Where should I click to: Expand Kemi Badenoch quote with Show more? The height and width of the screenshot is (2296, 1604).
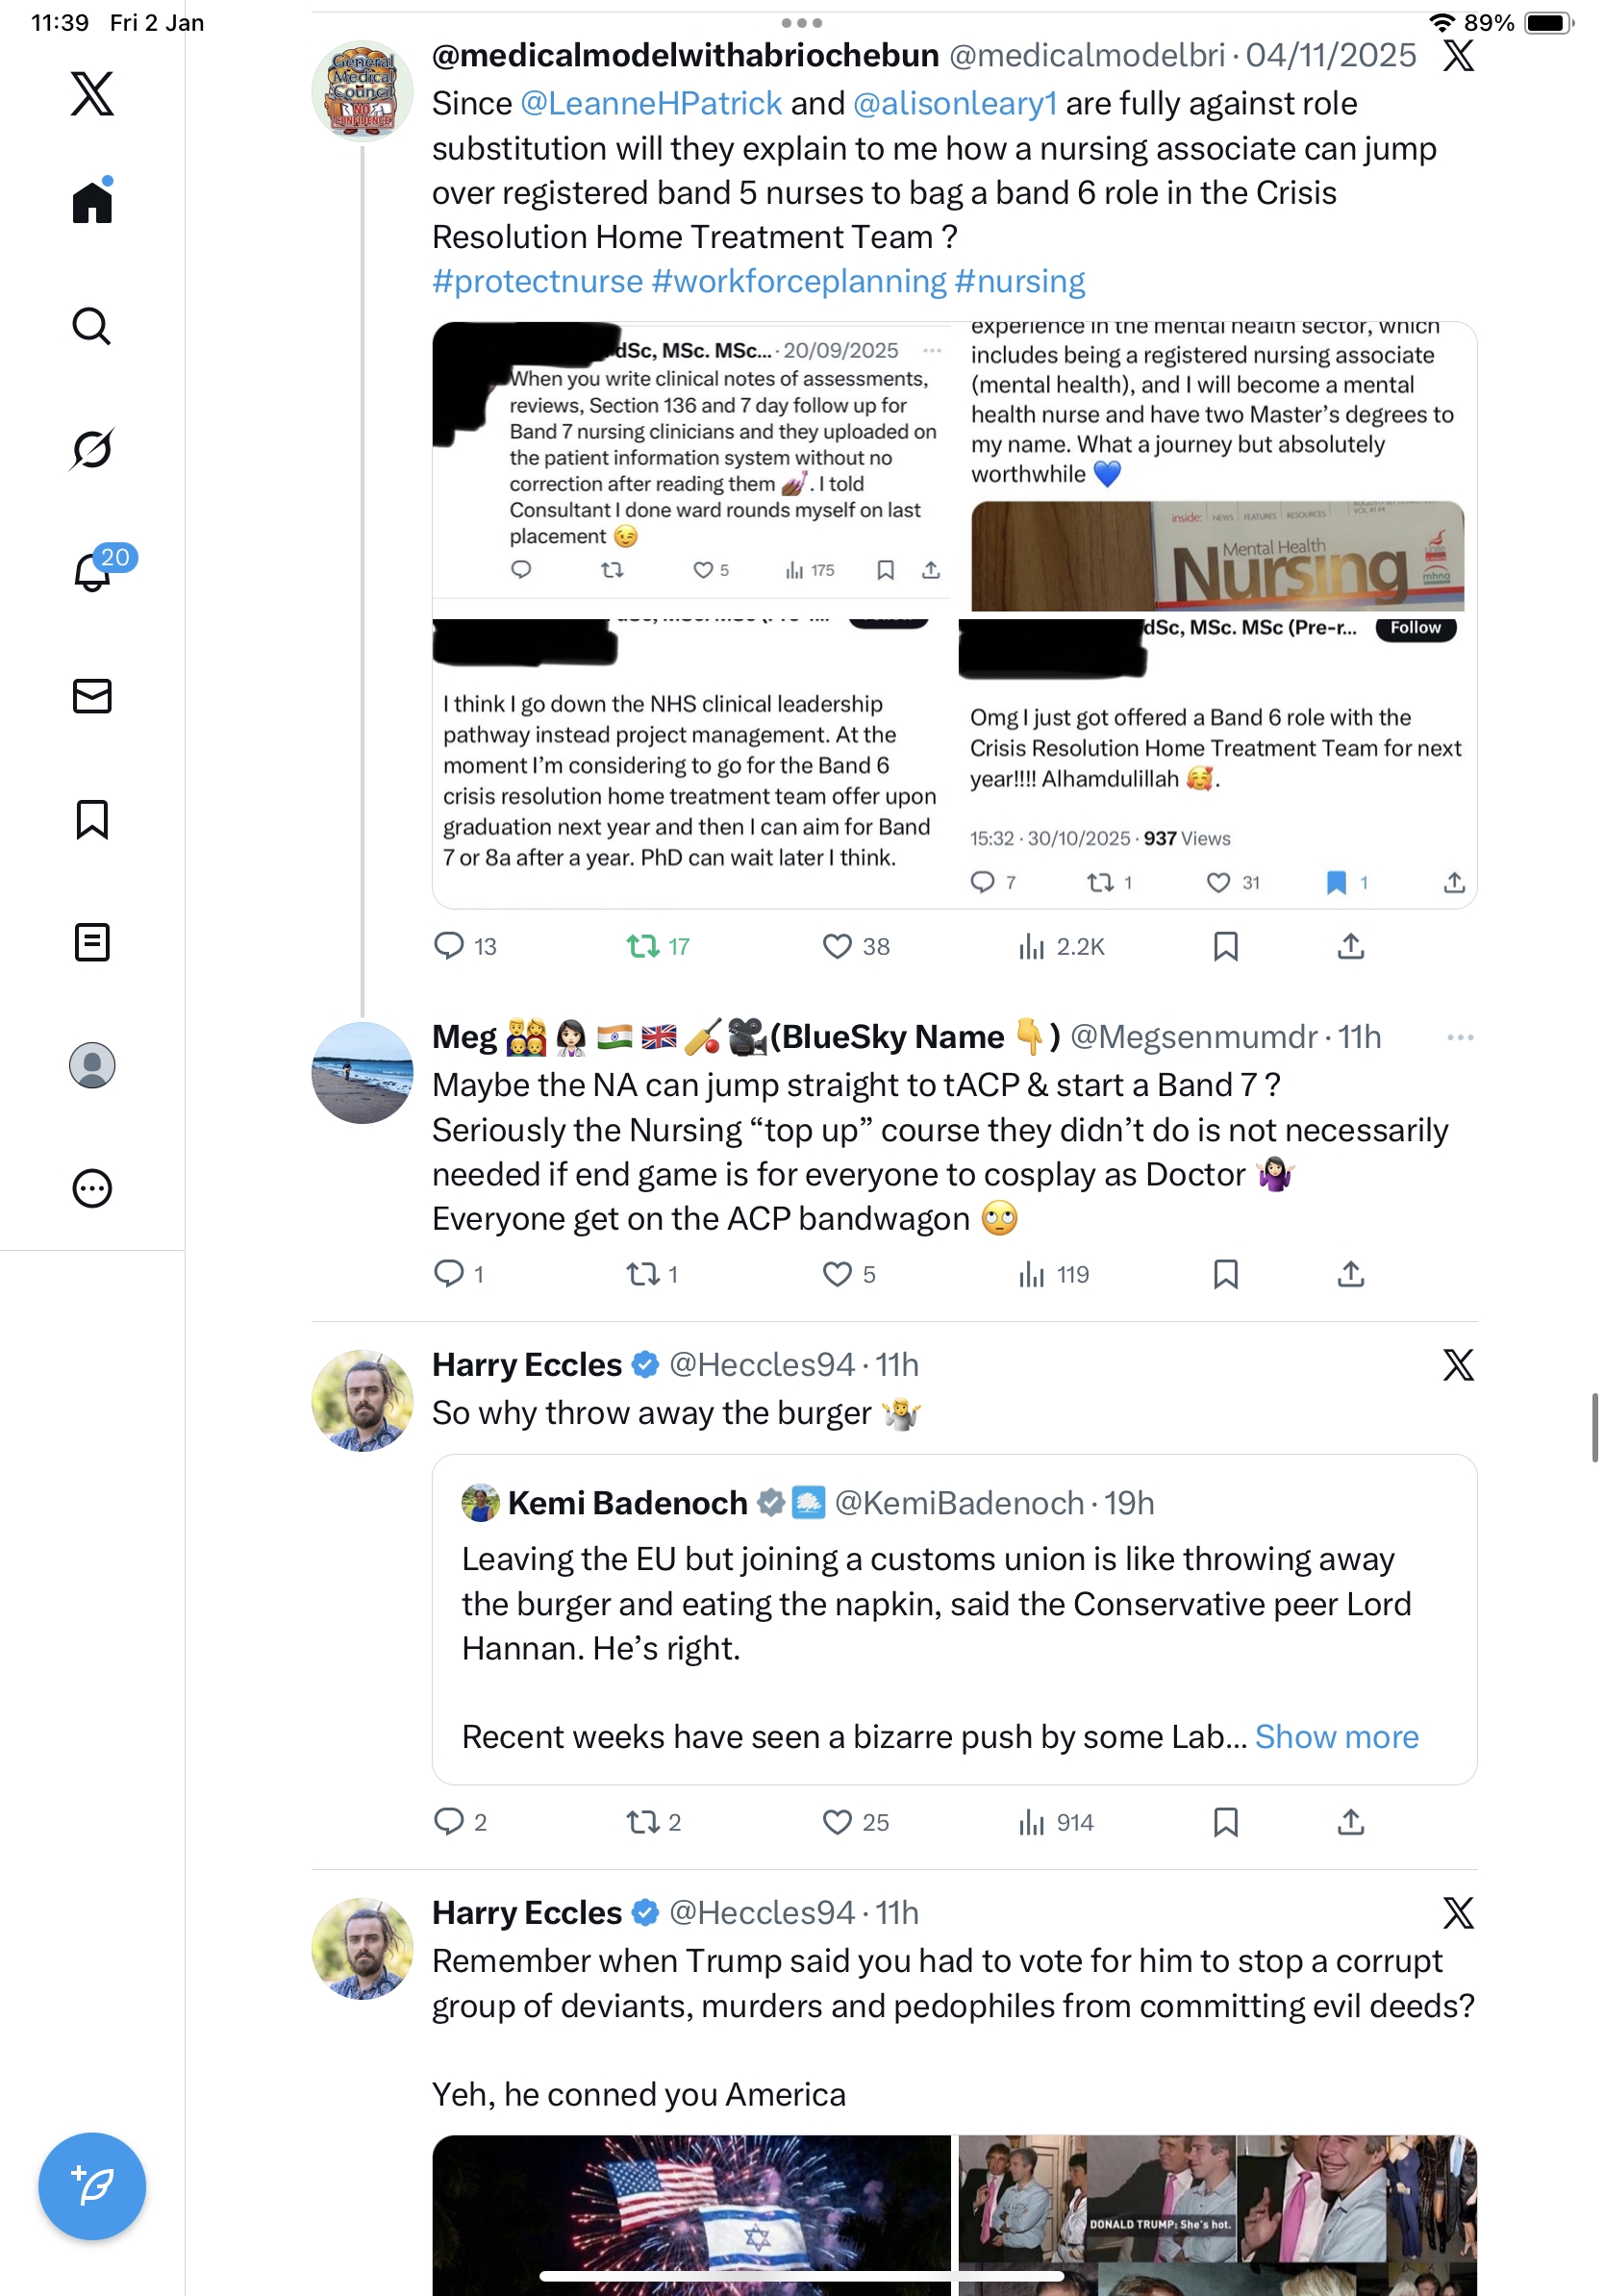pos(1336,1737)
